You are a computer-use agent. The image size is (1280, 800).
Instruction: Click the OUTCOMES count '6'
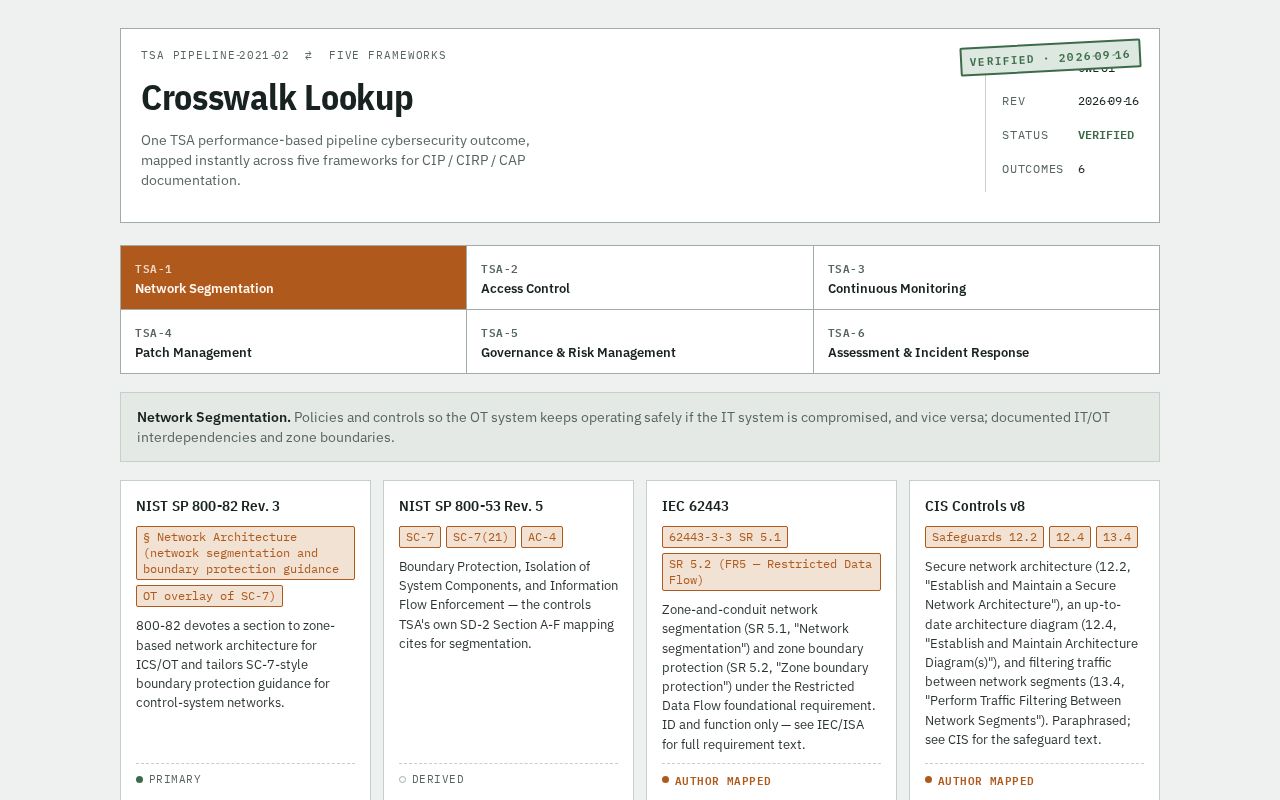[1081, 169]
